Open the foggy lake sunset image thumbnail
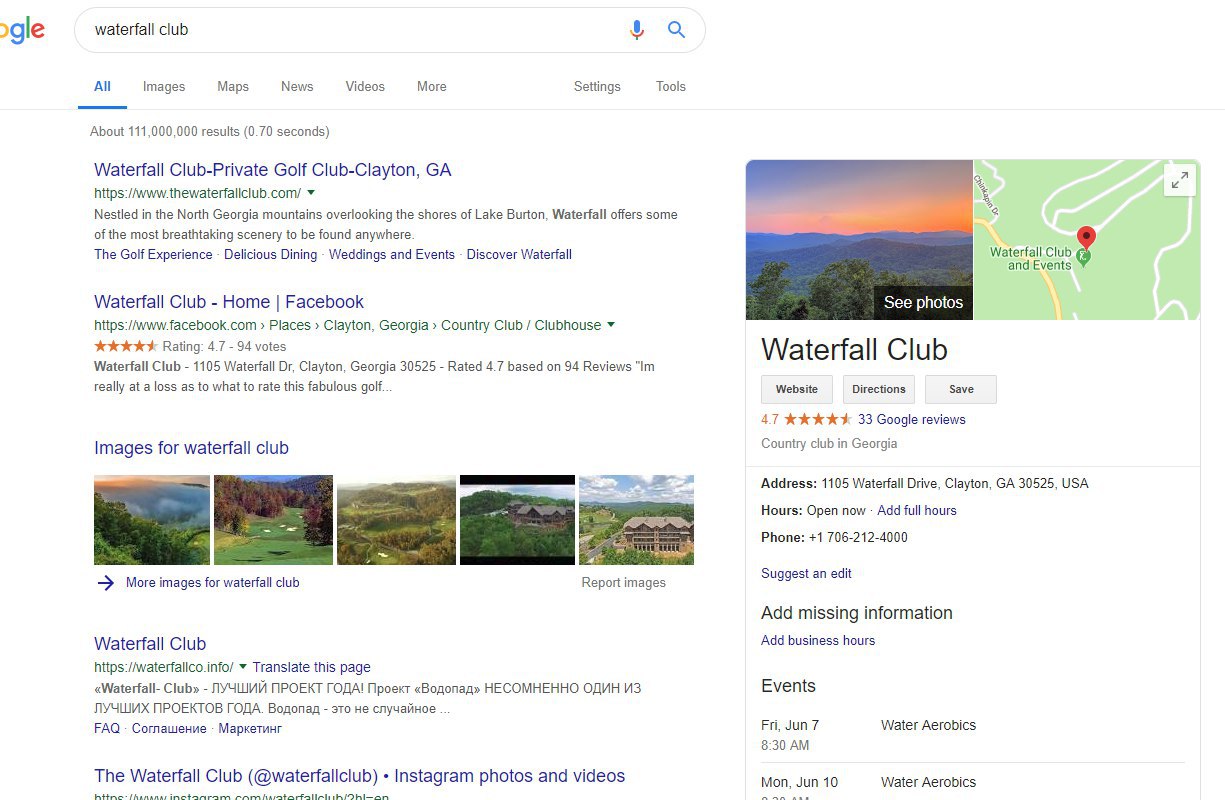This screenshot has height=800, width=1225. coord(152,520)
